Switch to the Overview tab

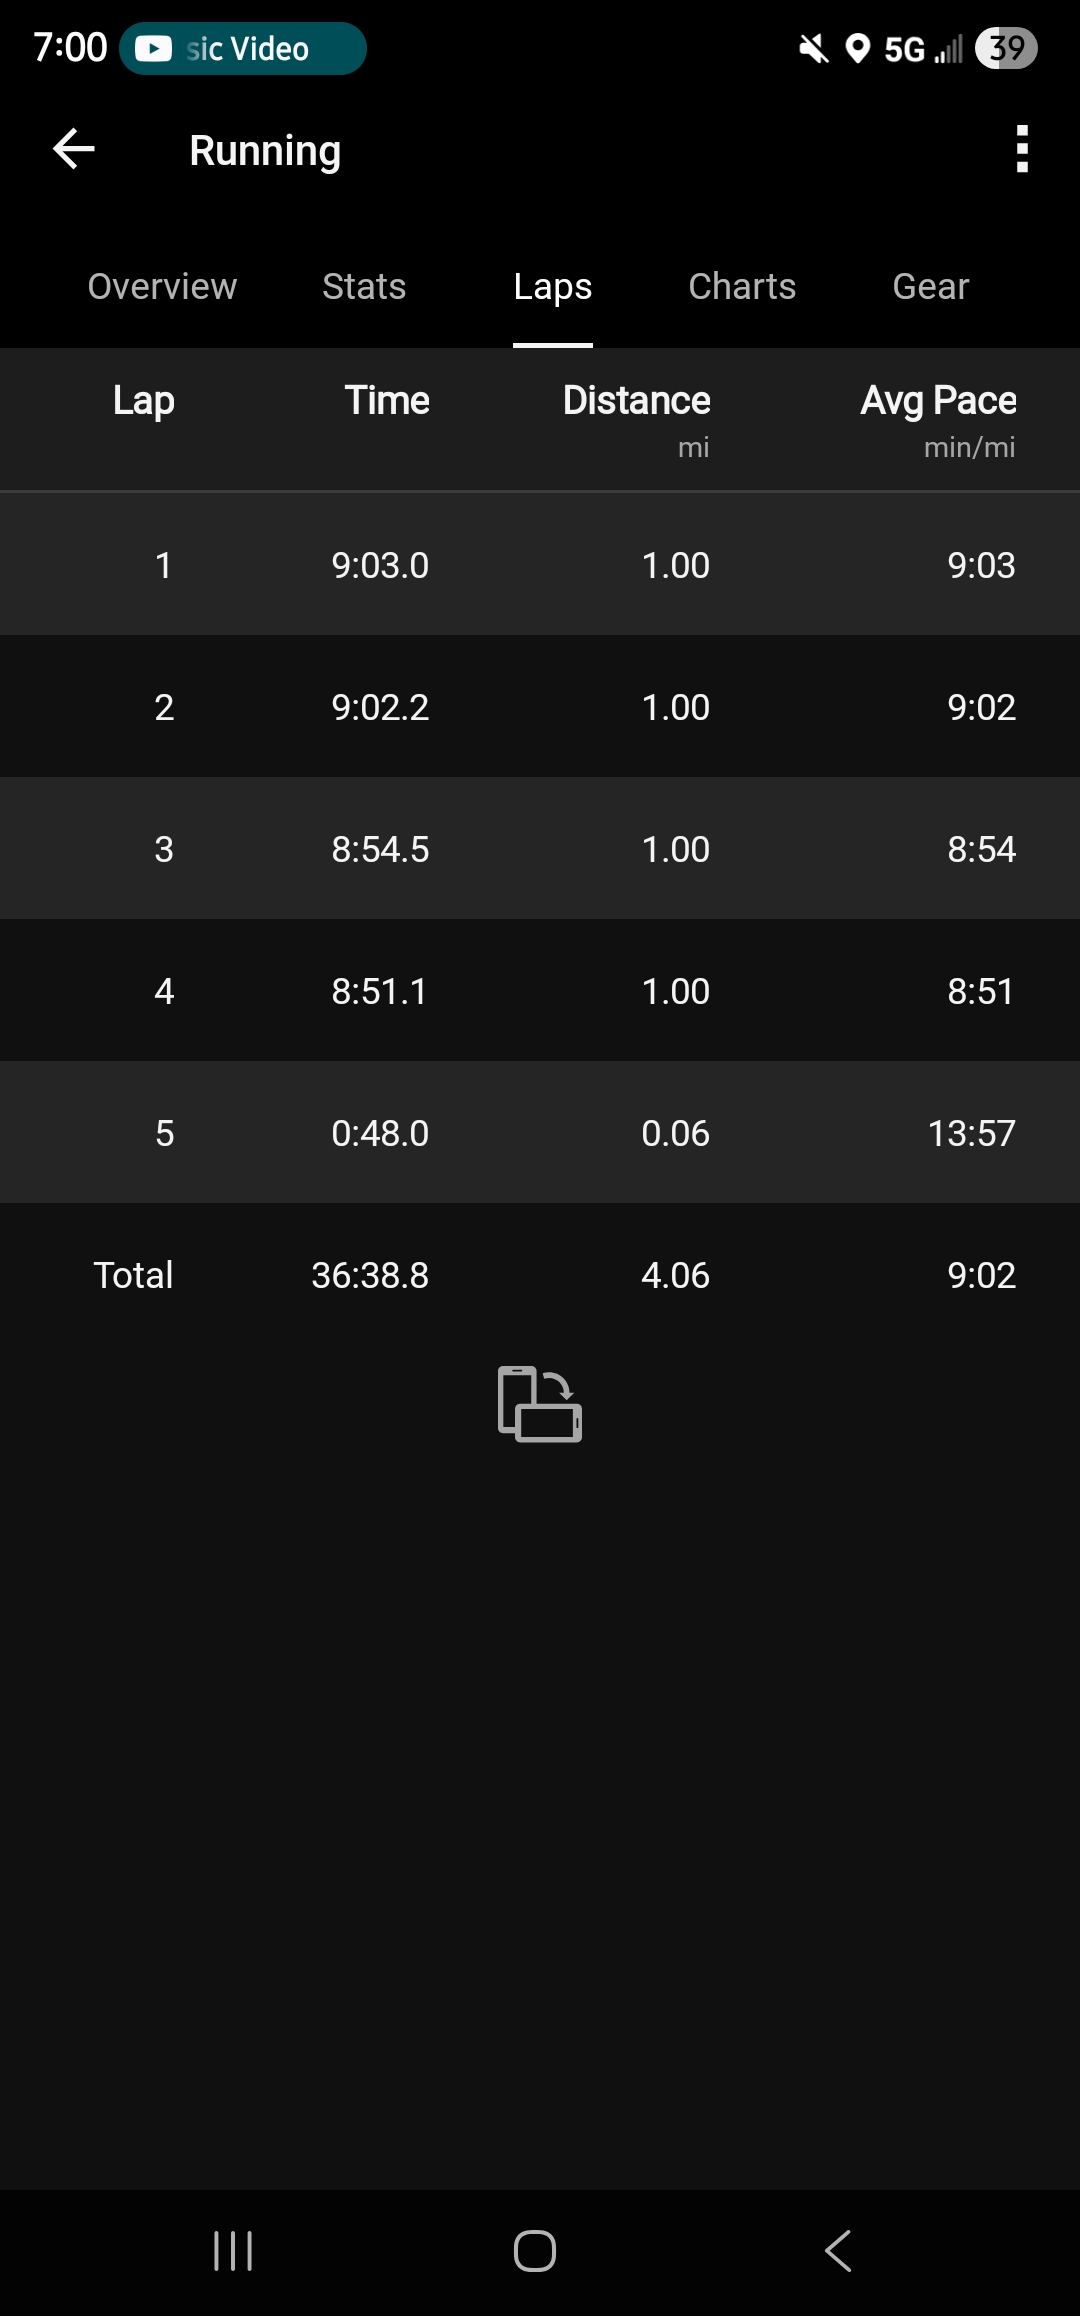click(x=162, y=287)
